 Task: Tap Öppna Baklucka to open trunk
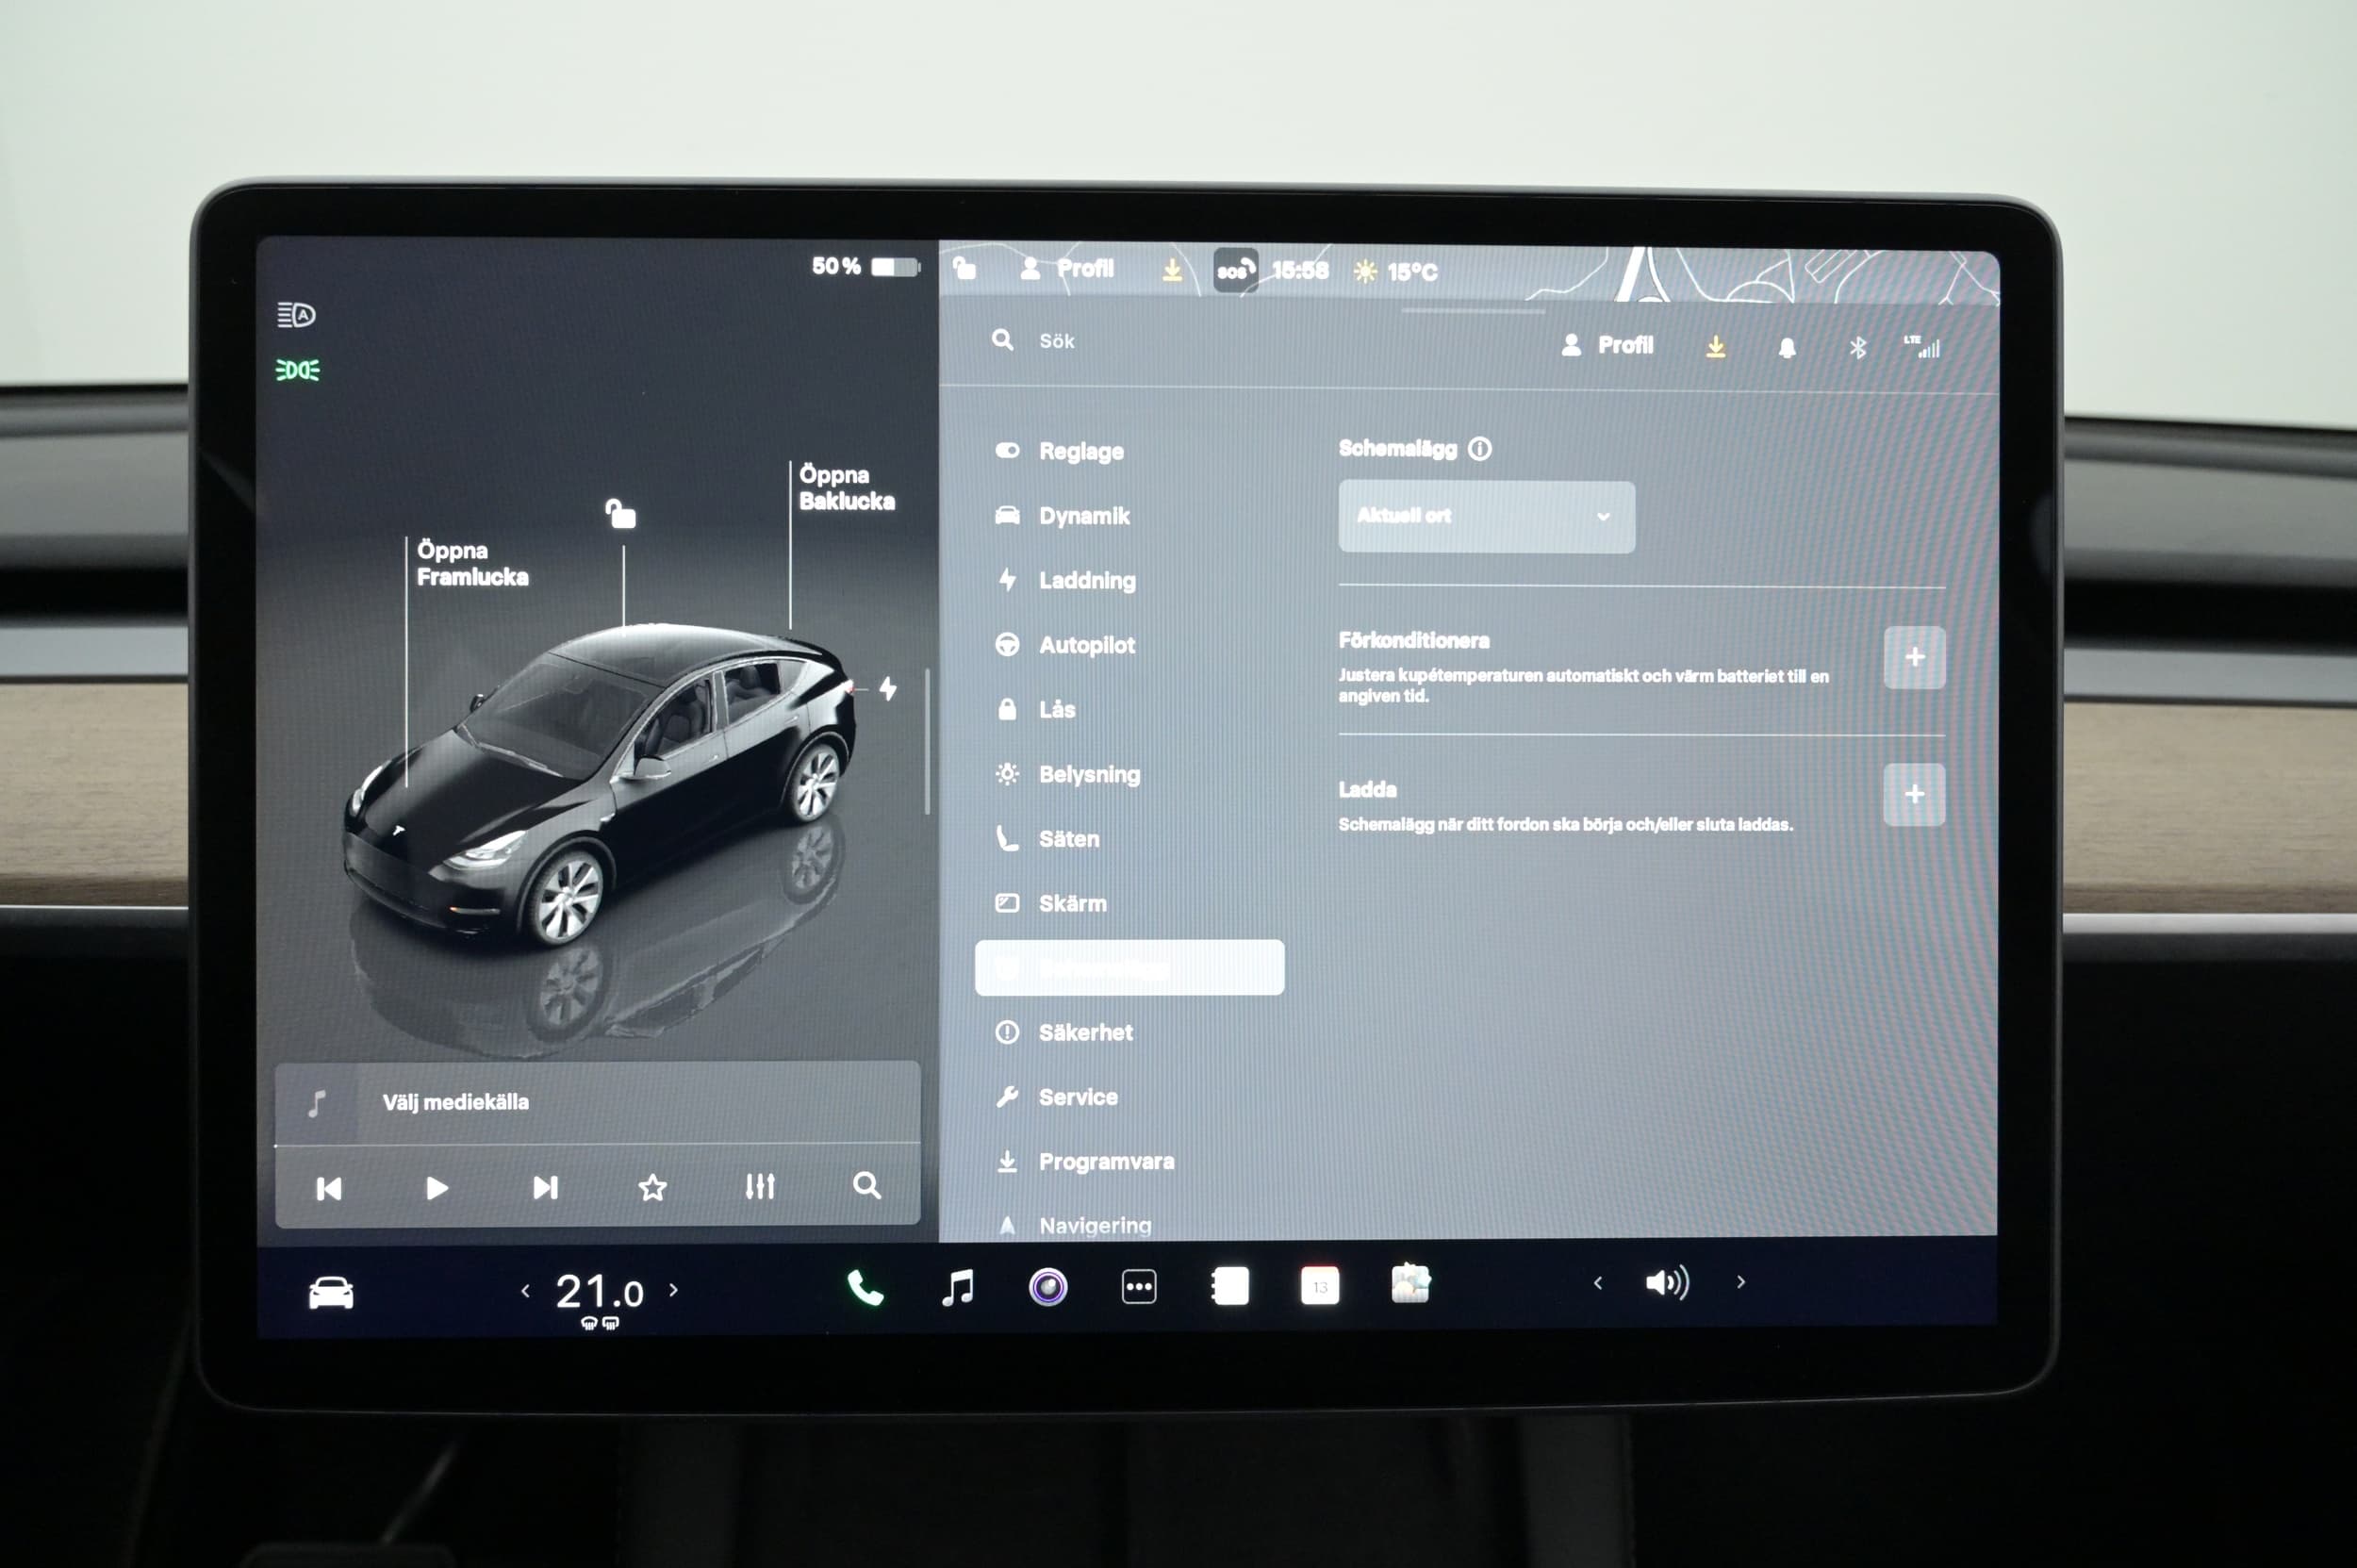click(x=846, y=488)
